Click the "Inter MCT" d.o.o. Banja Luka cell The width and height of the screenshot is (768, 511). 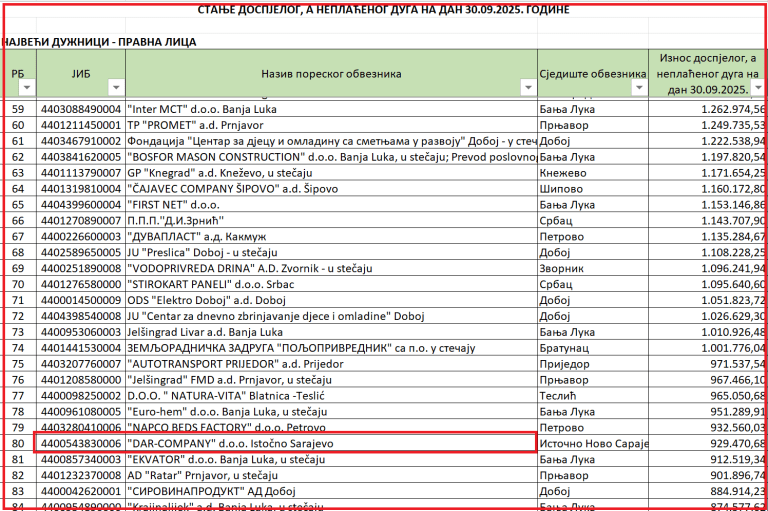coord(330,109)
